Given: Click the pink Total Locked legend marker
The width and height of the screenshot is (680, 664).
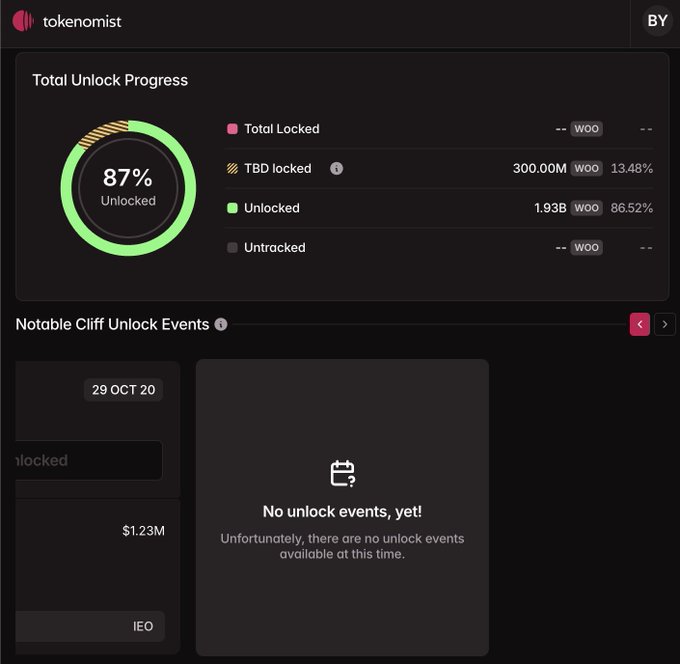Looking at the screenshot, I should point(232,129).
